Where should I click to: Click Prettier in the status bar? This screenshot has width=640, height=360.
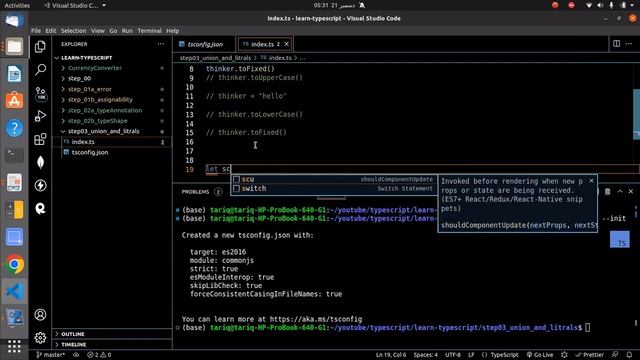(x=589, y=355)
